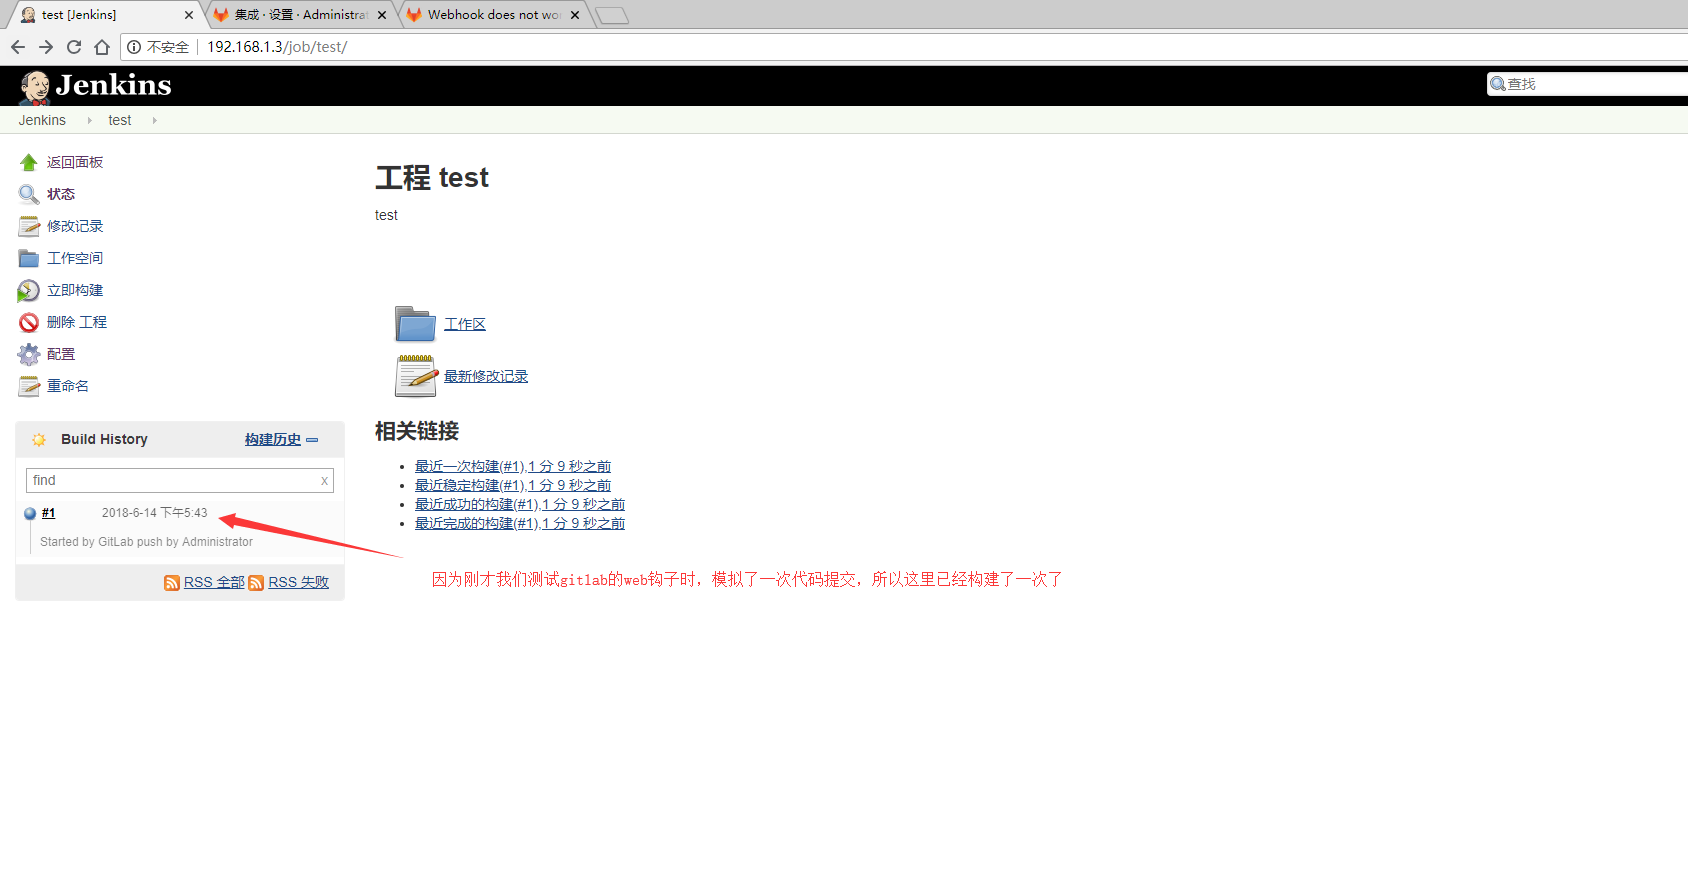The width and height of the screenshot is (1688, 882).
Task: Open 最近稳定构建(#1) link
Action: point(513,485)
